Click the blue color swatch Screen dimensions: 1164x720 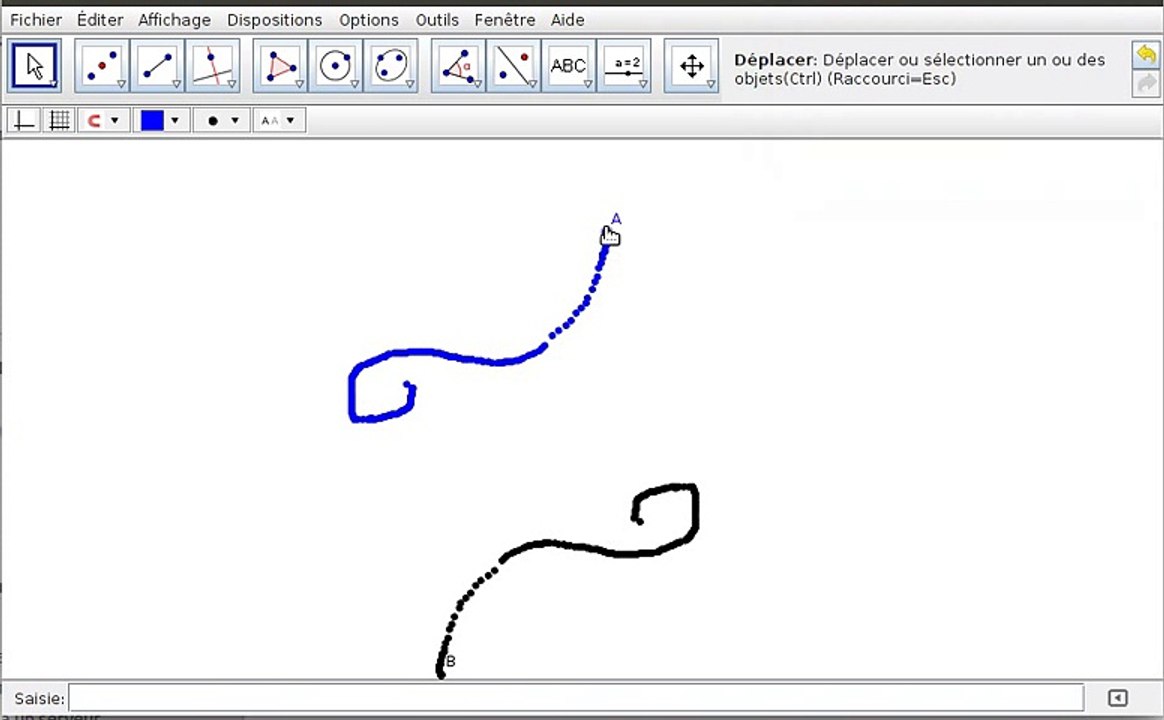click(152, 120)
